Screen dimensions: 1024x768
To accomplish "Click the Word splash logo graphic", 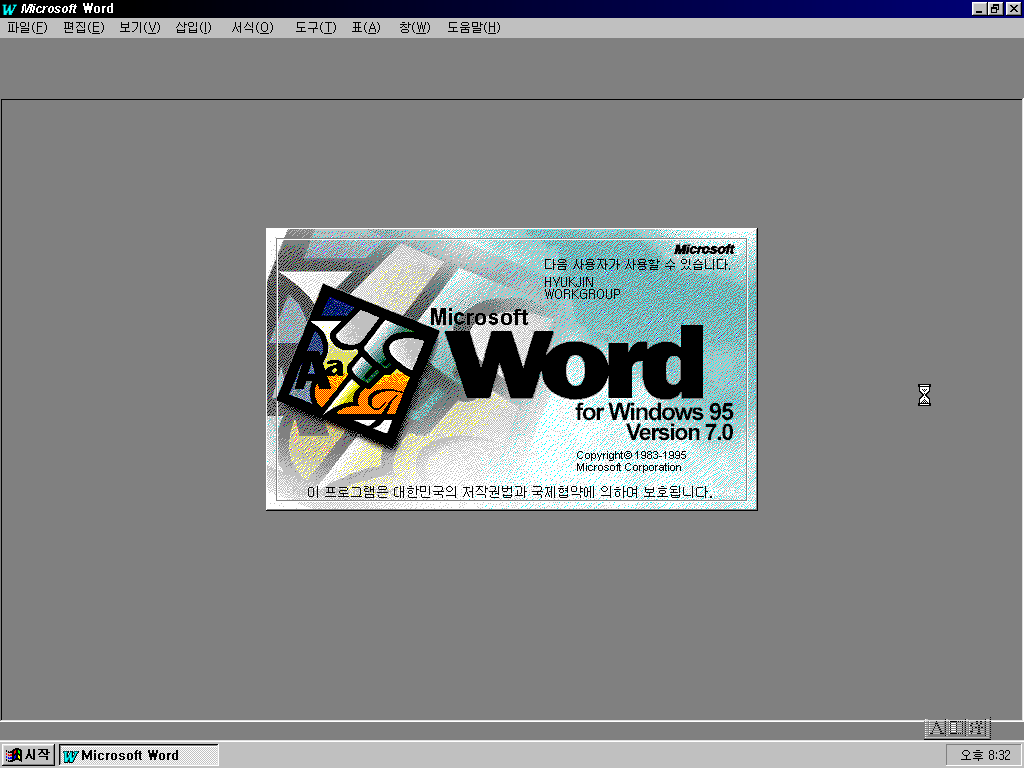I will pyautogui.click(x=358, y=366).
